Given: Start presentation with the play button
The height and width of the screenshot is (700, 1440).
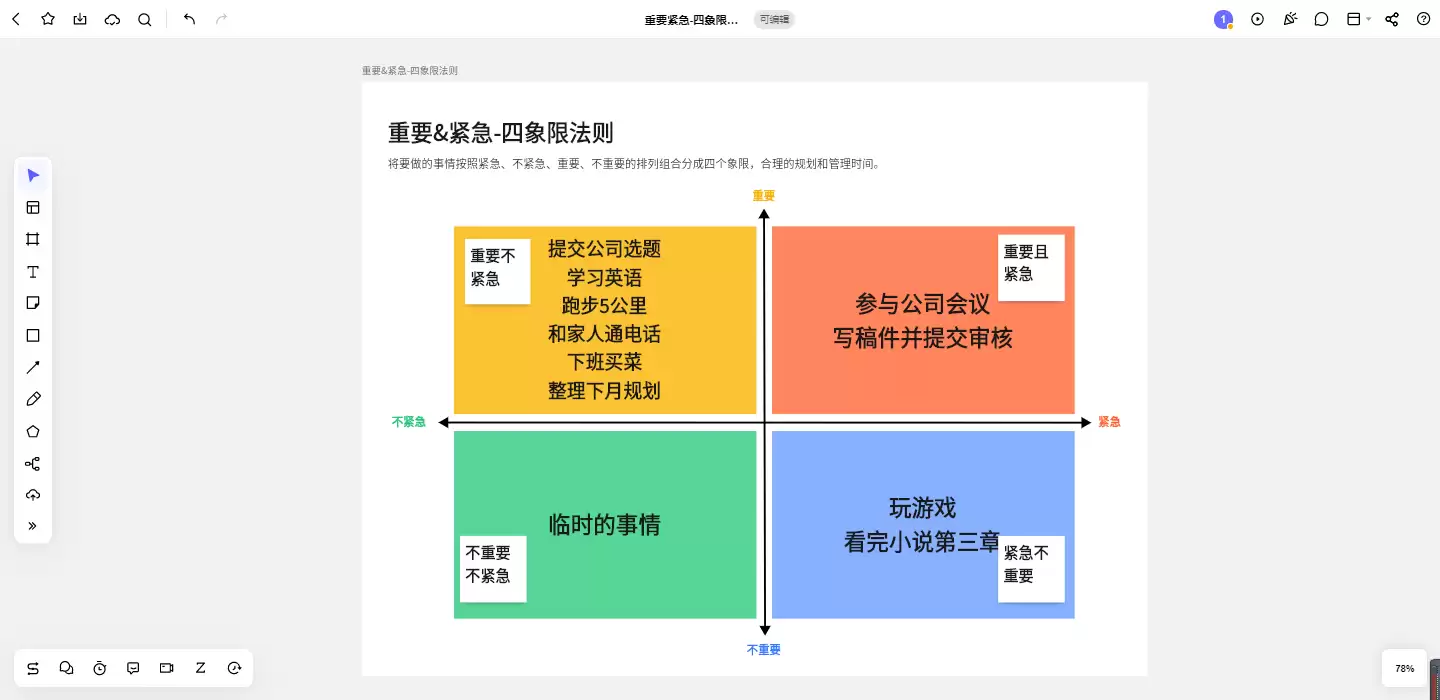Looking at the screenshot, I should point(1258,19).
